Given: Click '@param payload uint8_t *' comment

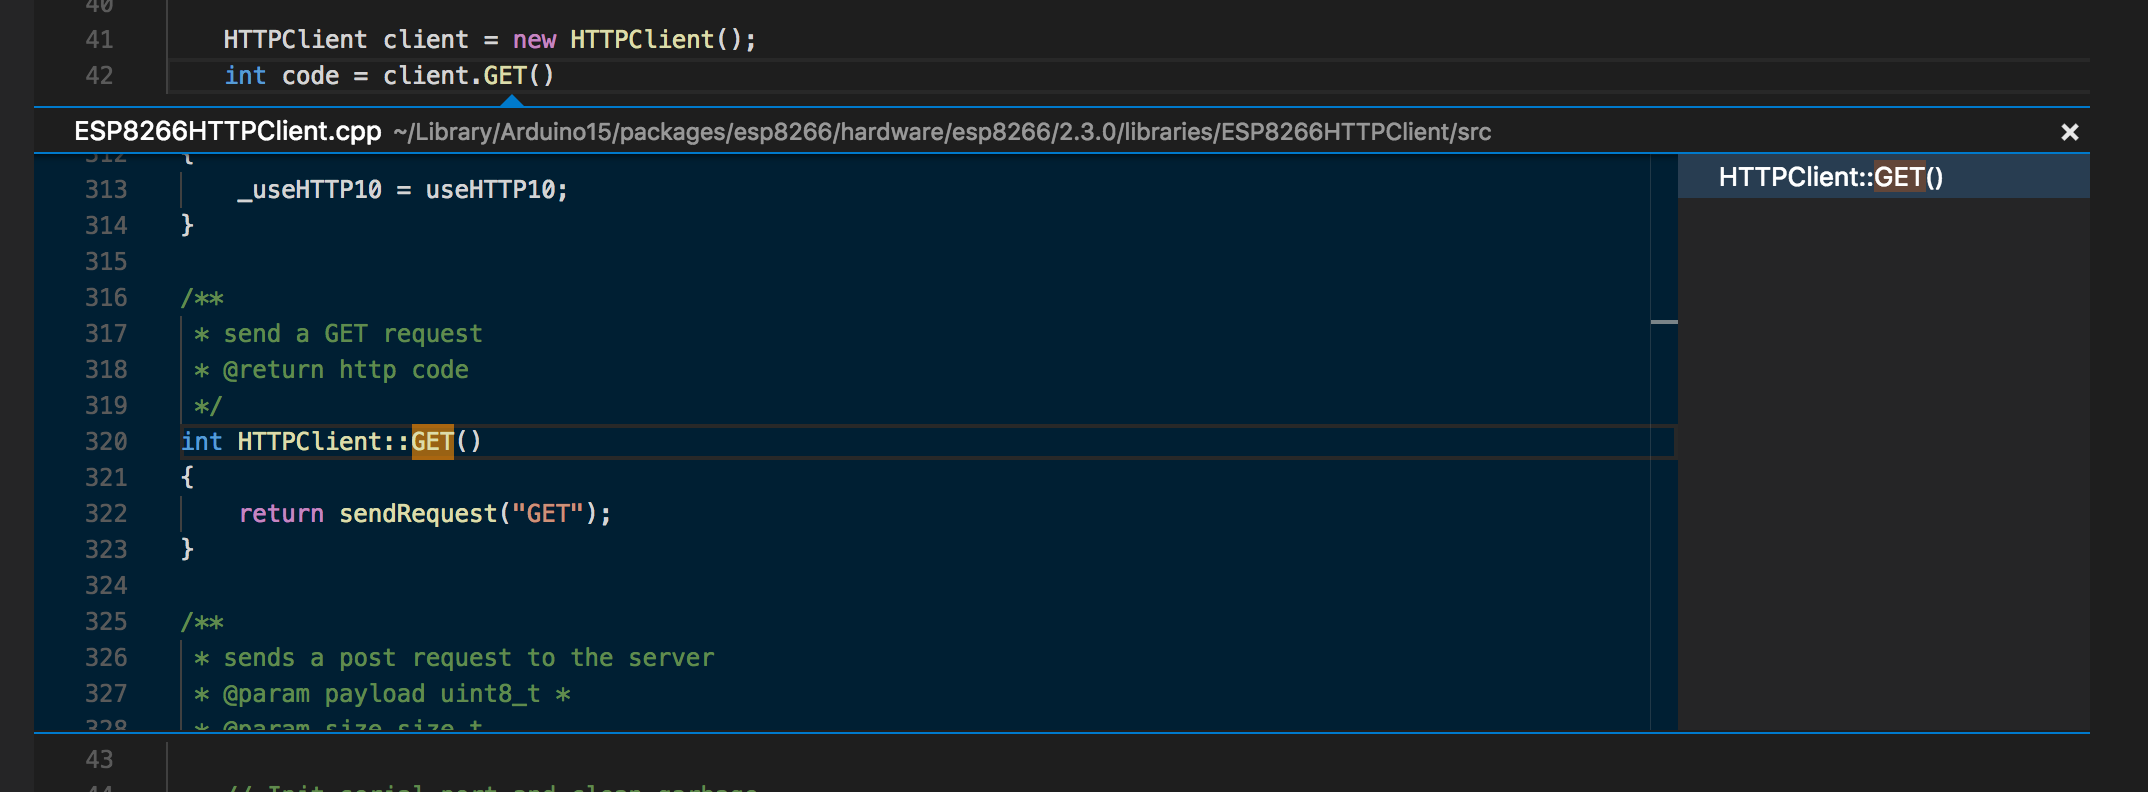Looking at the screenshot, I should click(x=396, y=694).
